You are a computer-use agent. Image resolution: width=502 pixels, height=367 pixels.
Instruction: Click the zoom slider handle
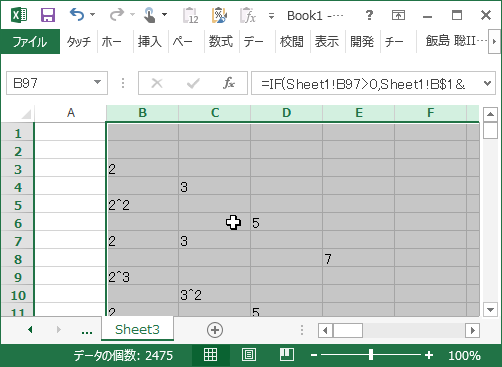[371, 355]
